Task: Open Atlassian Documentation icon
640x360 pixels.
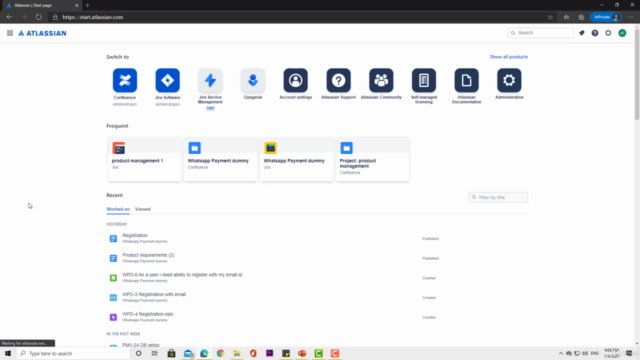Action: 467,80
